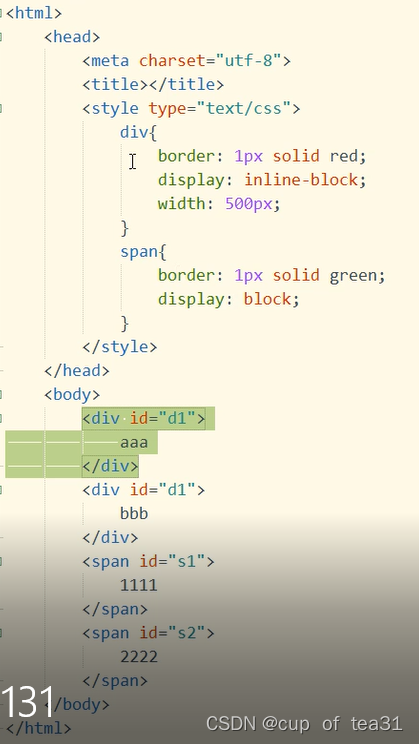Click the highlighted aaa text
This screenshot has width=419, height=744.
[134, 443]
